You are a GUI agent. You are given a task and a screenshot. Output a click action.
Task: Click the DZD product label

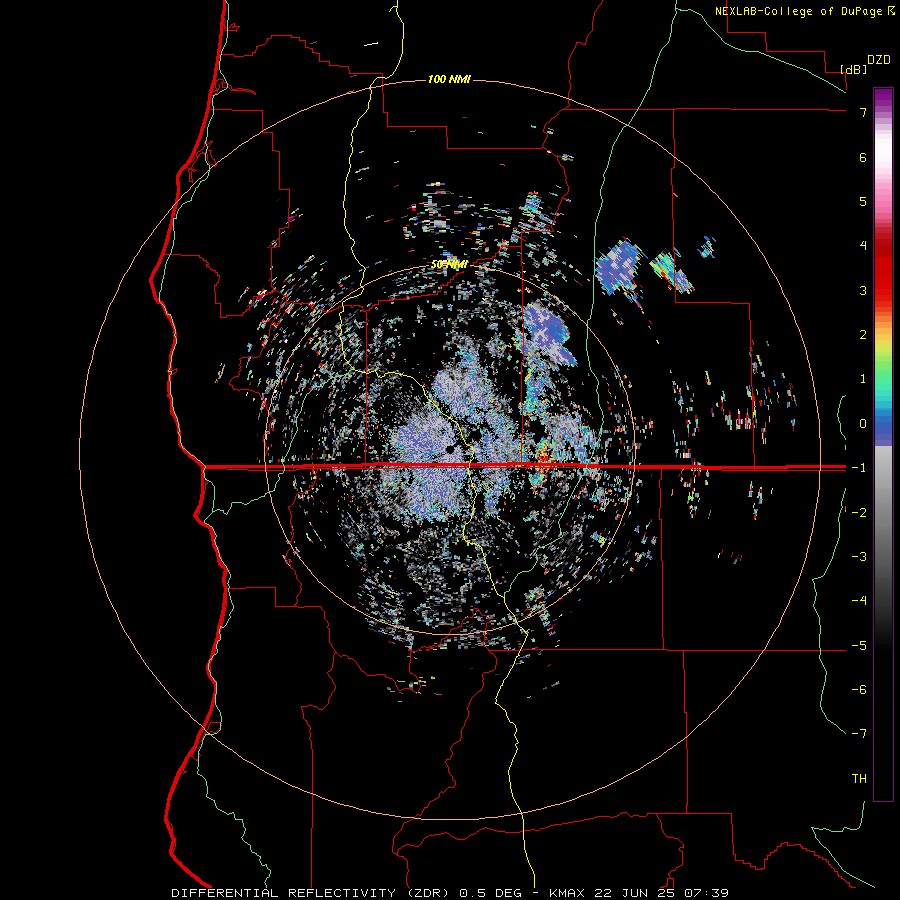(x=879, y=60)
